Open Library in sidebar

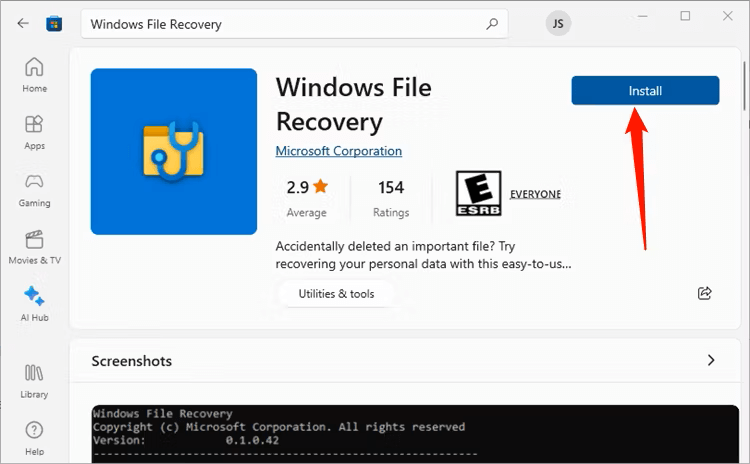[x=34, y=380]
